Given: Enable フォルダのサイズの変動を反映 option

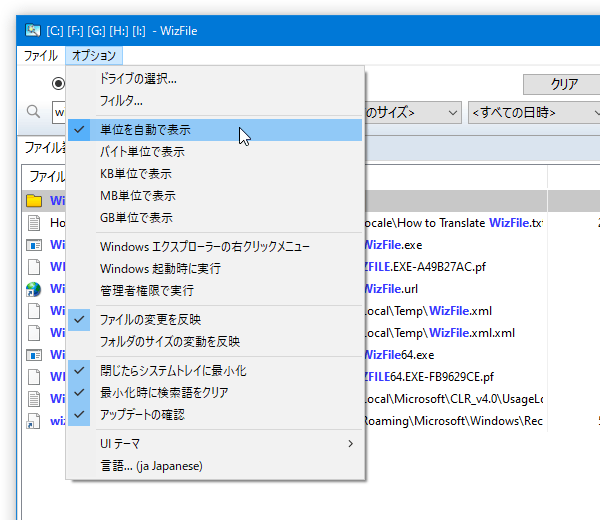Looking at the screenshot, I should click(x=215, y=342).
